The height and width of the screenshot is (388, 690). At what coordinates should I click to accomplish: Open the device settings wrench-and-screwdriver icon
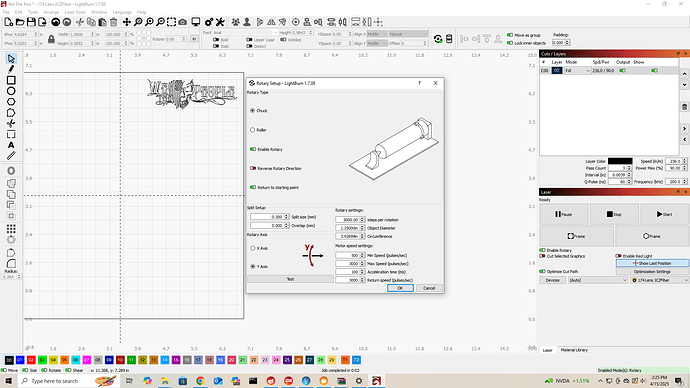tap(220, 22)
